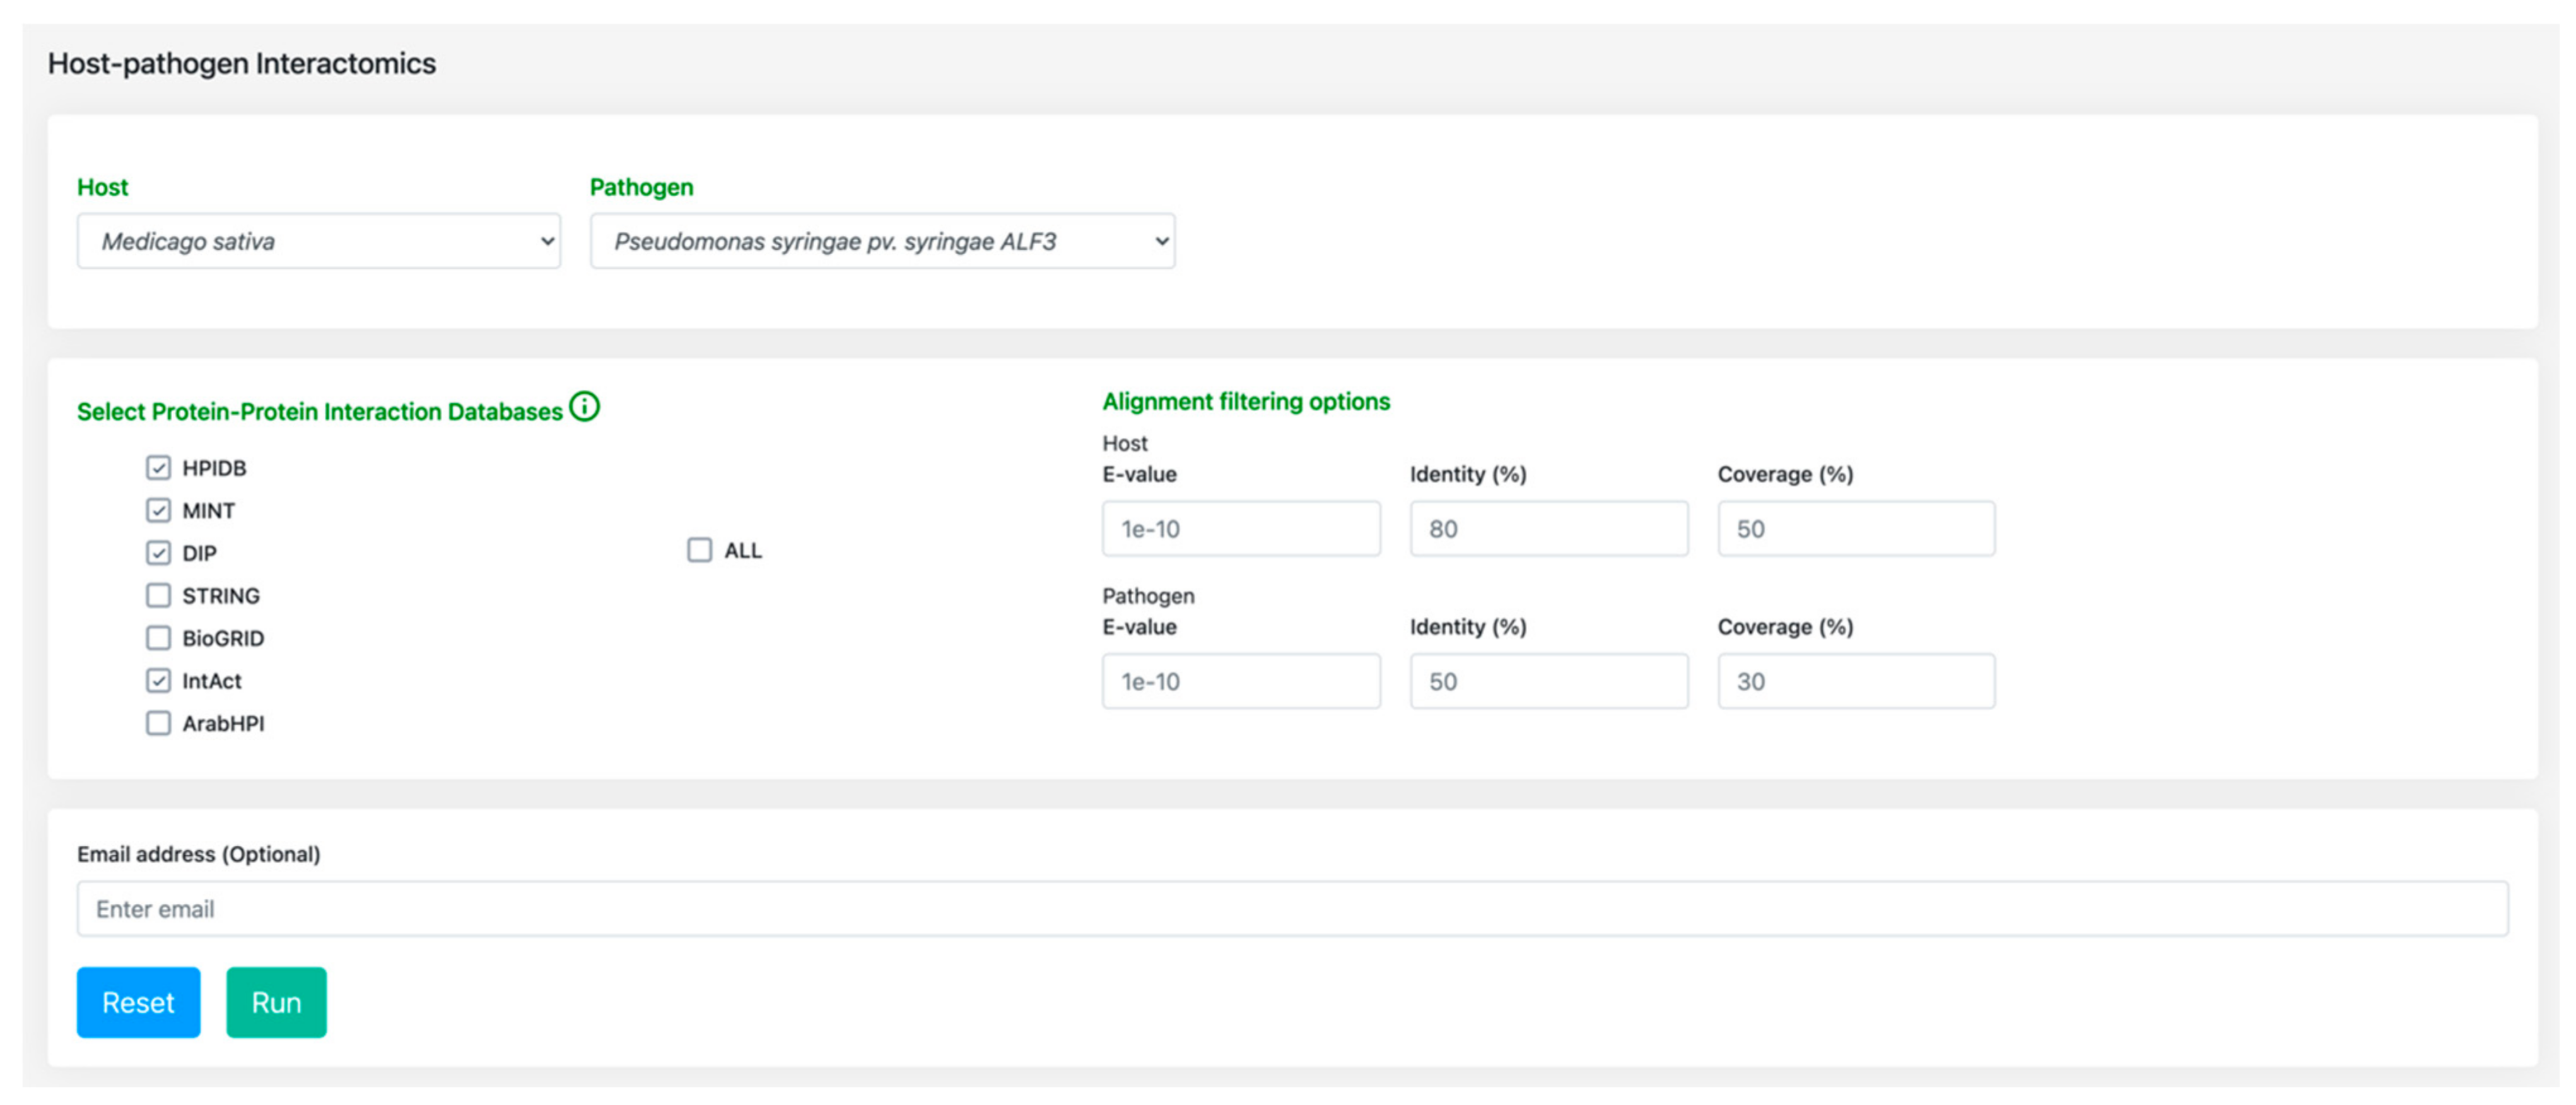This screenshot has height=1105, width=2576.
Task: Tick the BioGRID database checkbox
Action: click(x=158, y=638)
